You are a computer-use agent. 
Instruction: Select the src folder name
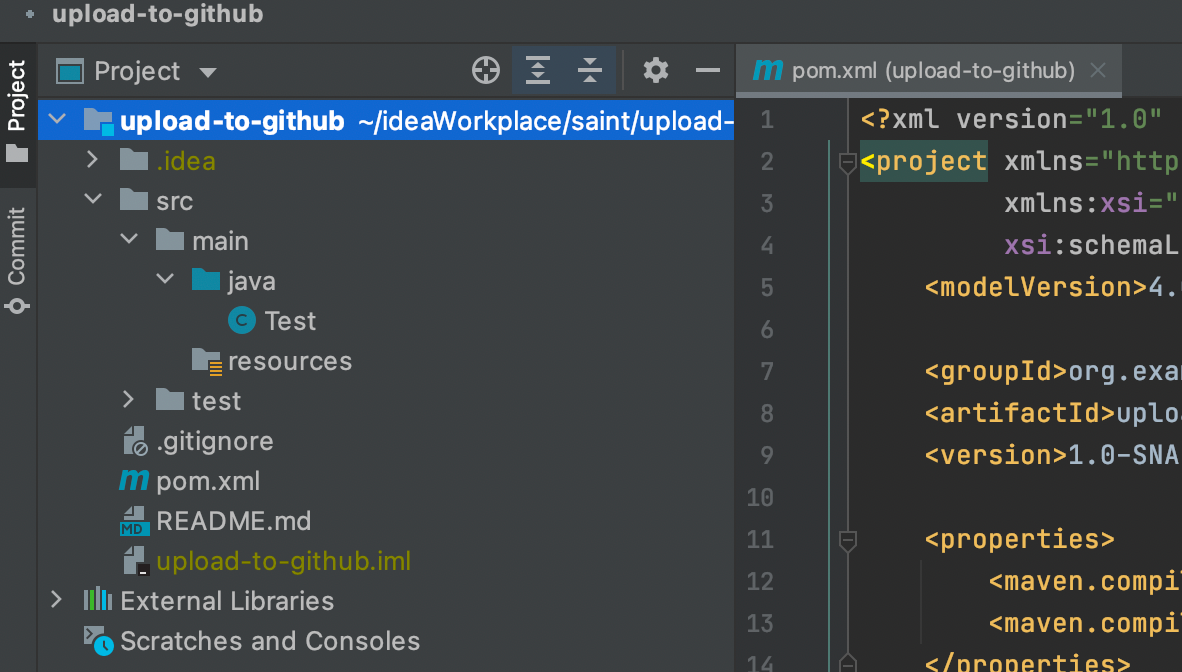click(174, 201)
